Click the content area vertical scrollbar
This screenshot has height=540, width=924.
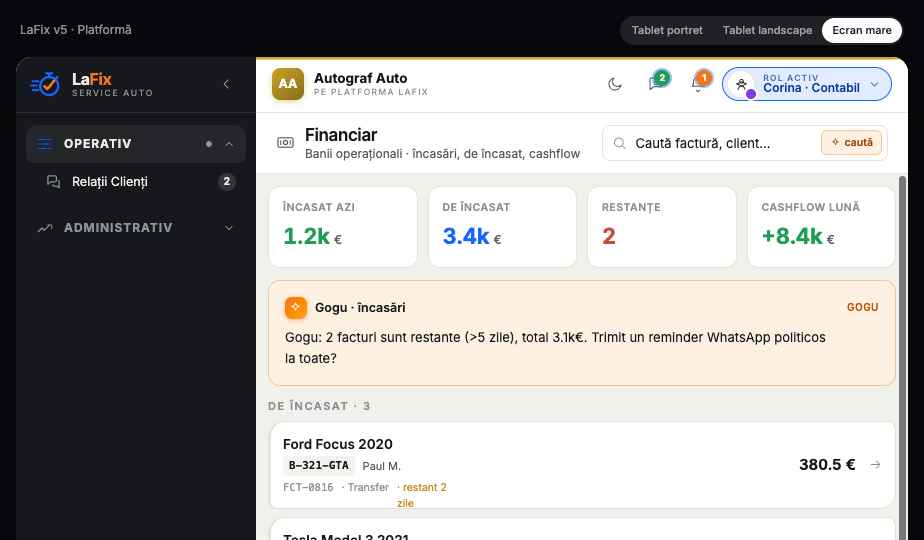902,357
